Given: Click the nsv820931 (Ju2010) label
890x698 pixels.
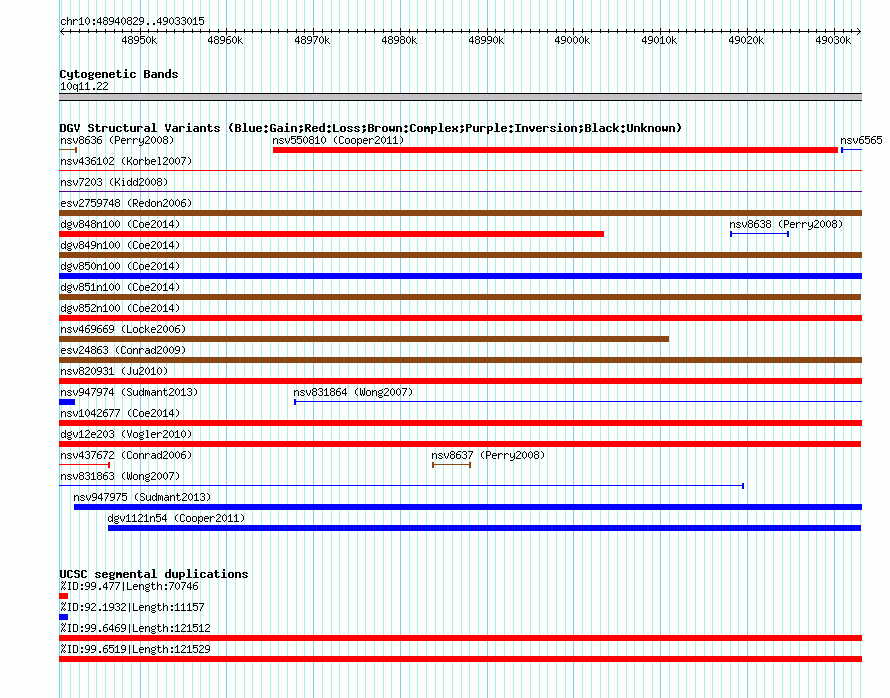Looking at the screenshot, I should click(x=114, y=371).
